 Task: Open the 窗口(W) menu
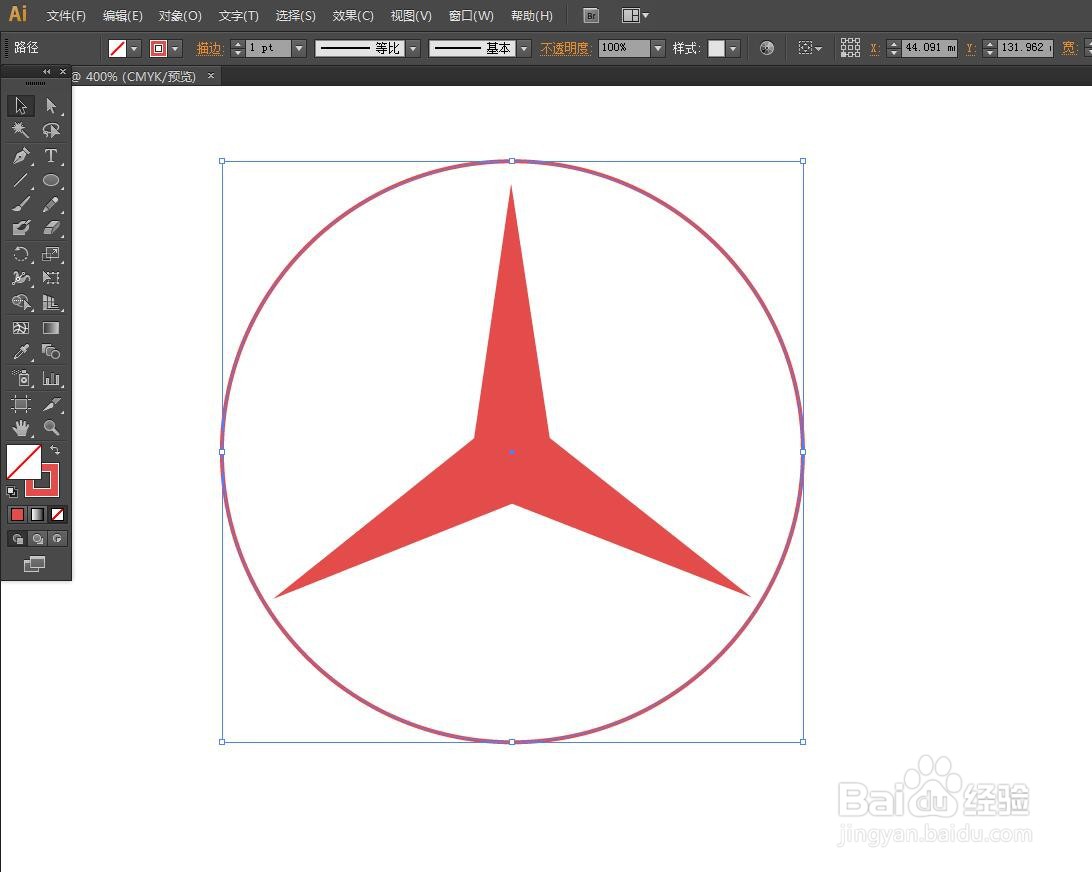pos(471,15)
